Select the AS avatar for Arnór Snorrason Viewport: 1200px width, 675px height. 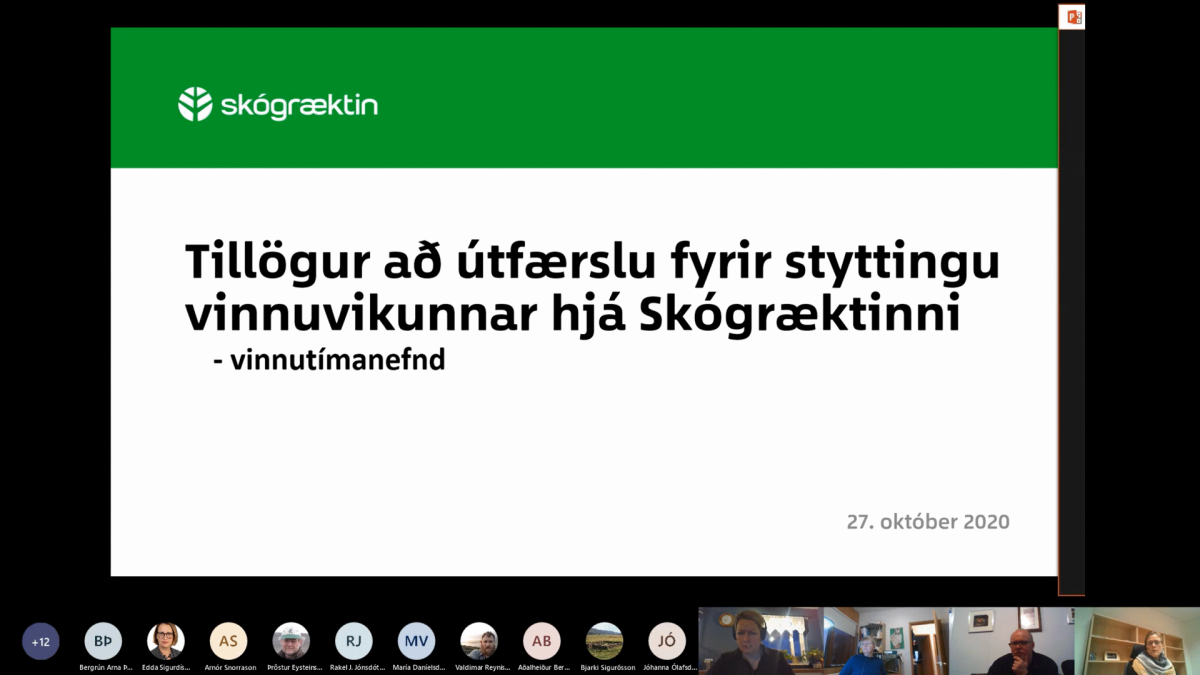coord(228,641)
